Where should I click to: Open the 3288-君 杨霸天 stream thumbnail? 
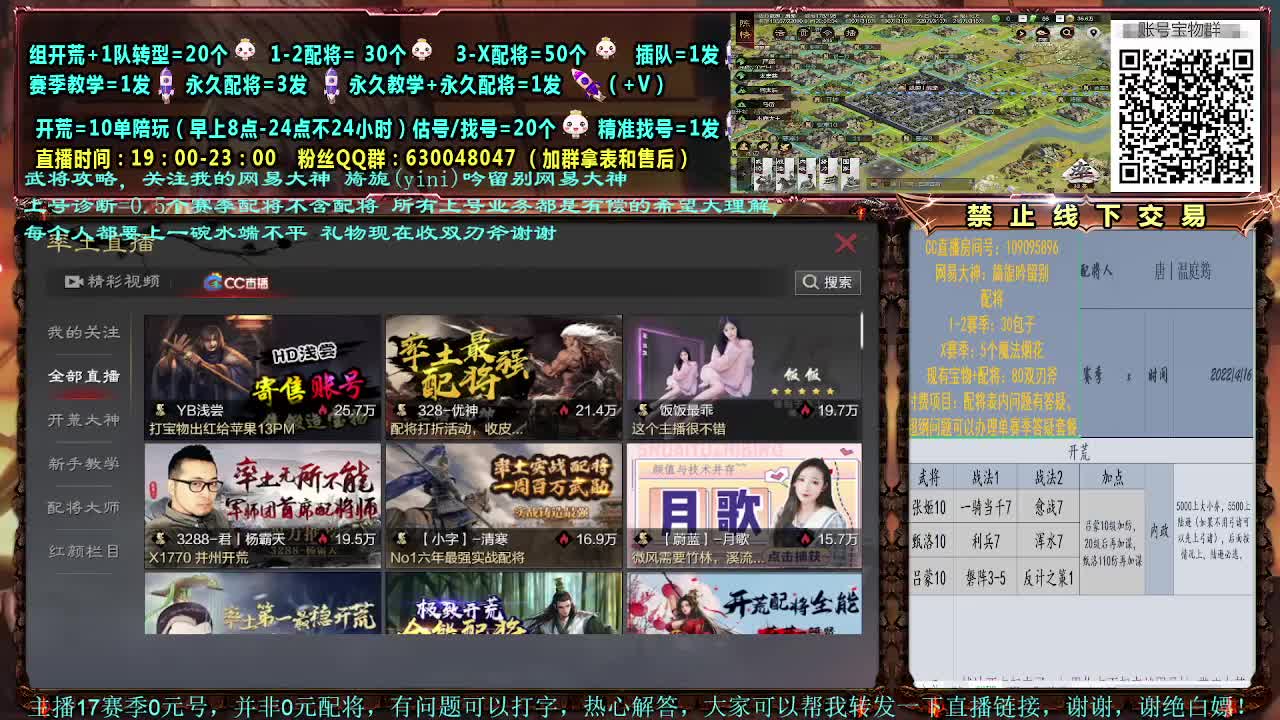pyautogui.click(x=263, y=506)
